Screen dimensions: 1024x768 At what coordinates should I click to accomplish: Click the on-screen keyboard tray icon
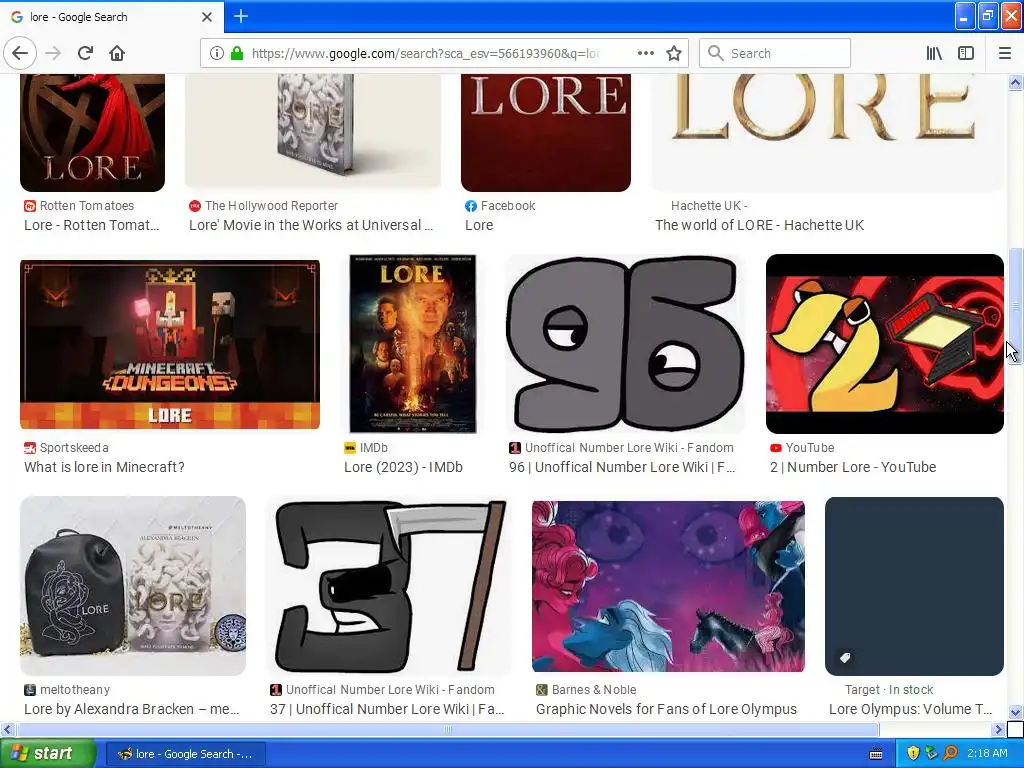(x=876, y=754)
